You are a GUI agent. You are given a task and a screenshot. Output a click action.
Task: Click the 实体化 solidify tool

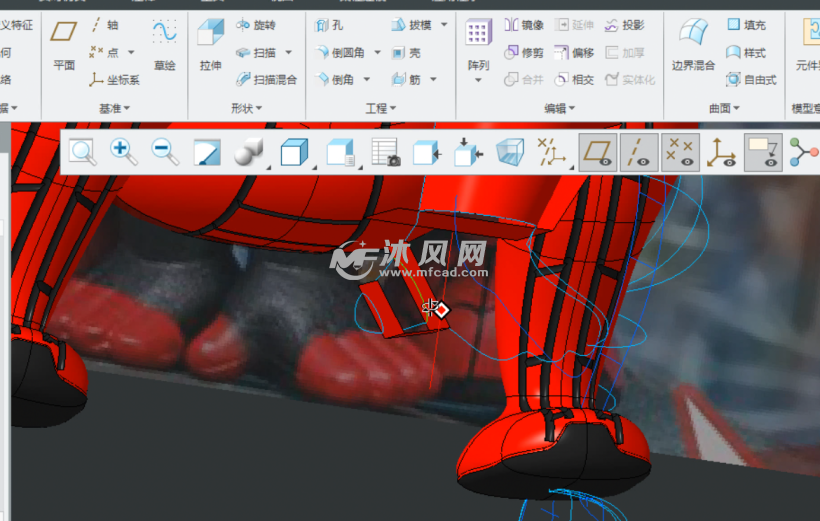630,80
